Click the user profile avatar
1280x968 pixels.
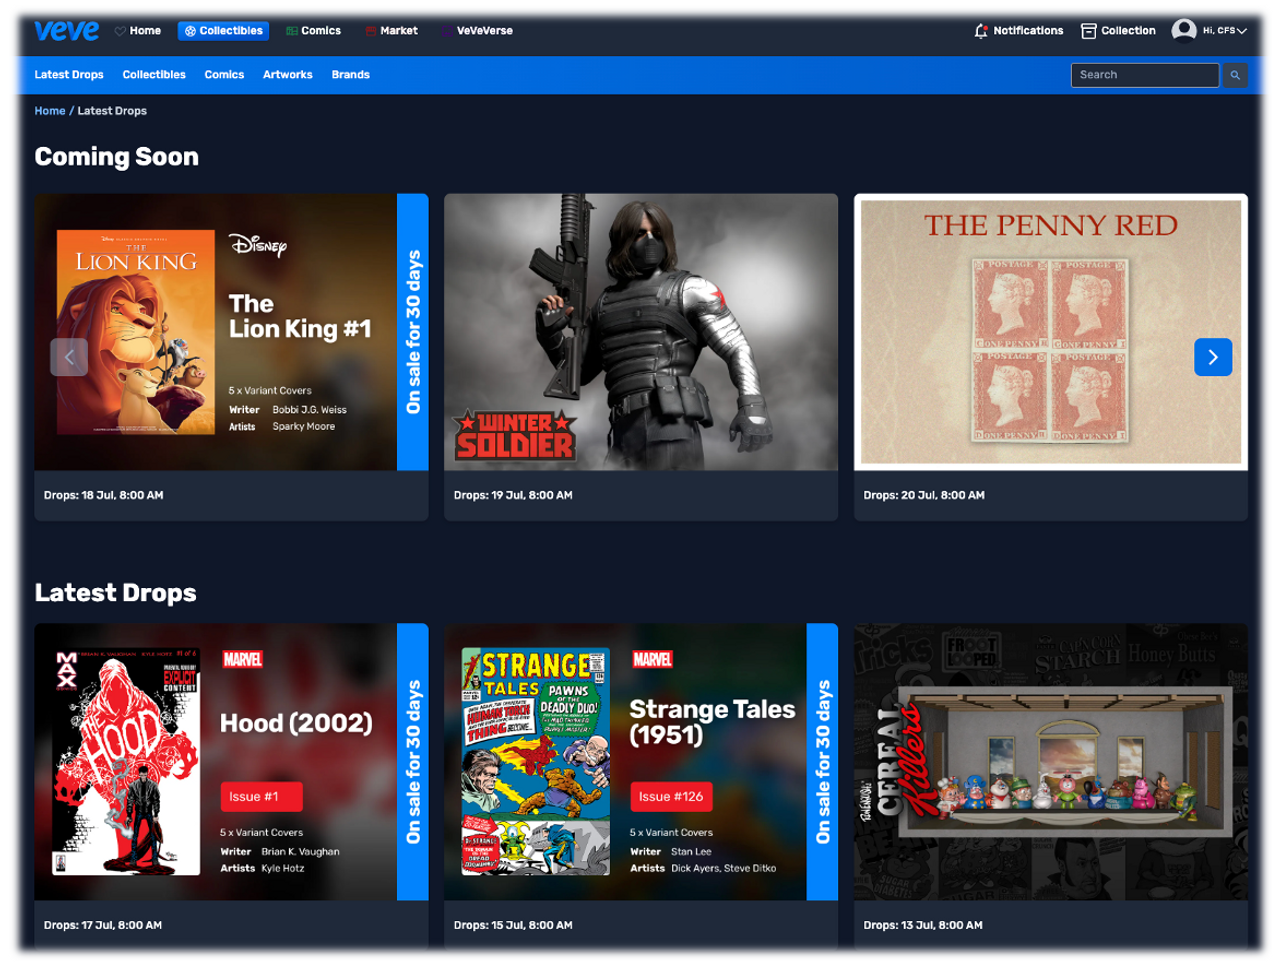(1184, 31)
